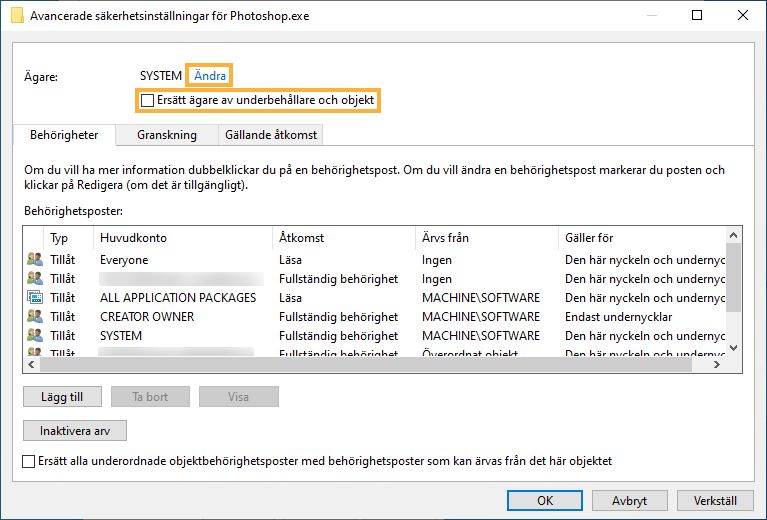Sort by the Ärvs från column header
This screenshot has height=520, width=767.
pyautogui.click(x=486, y=238)
